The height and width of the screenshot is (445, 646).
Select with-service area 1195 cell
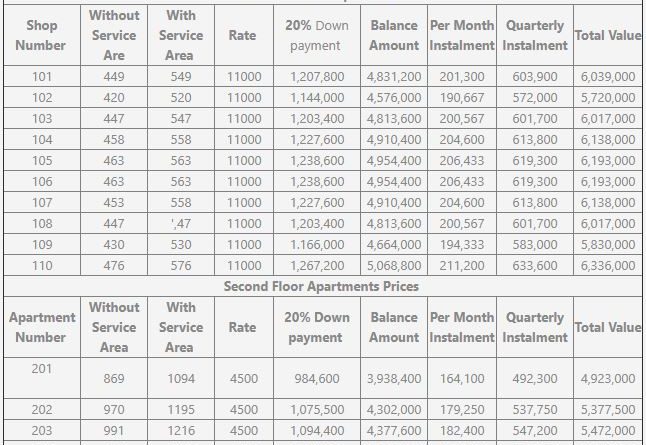[x=181, y=410]
